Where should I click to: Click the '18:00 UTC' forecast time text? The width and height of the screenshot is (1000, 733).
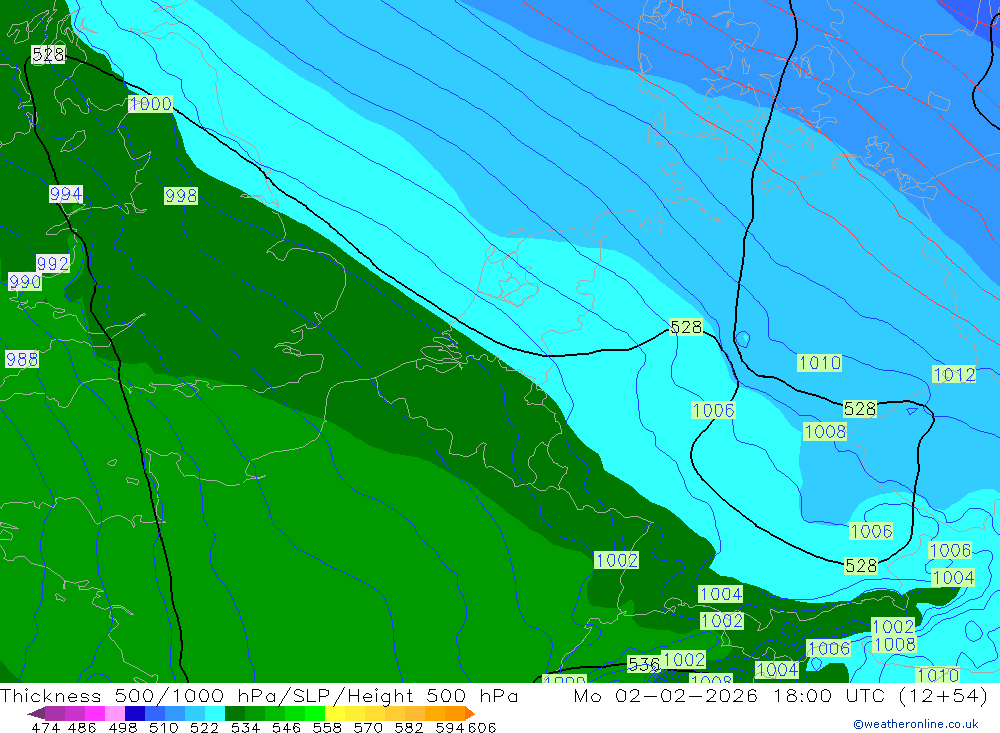[832, 696]
